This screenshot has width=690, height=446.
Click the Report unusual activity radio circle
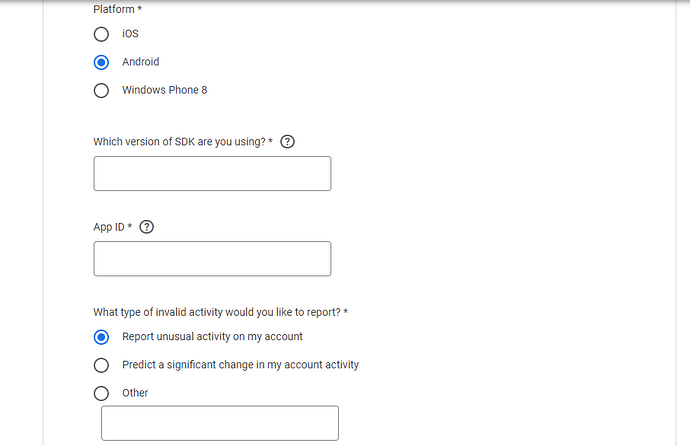(101, 337)
